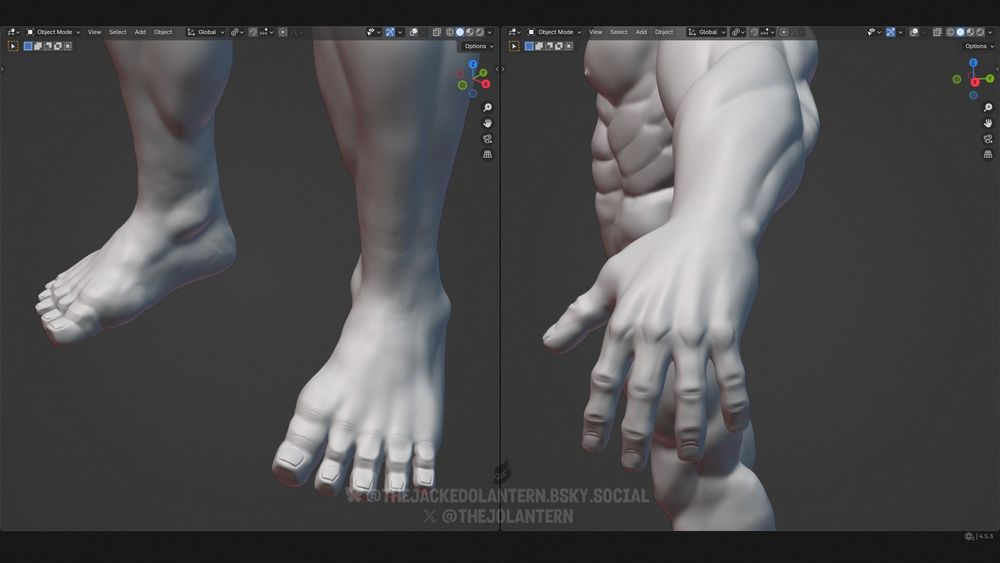
Task: Toggle overlays button in right viewport
Action: [x=914, y=32]
